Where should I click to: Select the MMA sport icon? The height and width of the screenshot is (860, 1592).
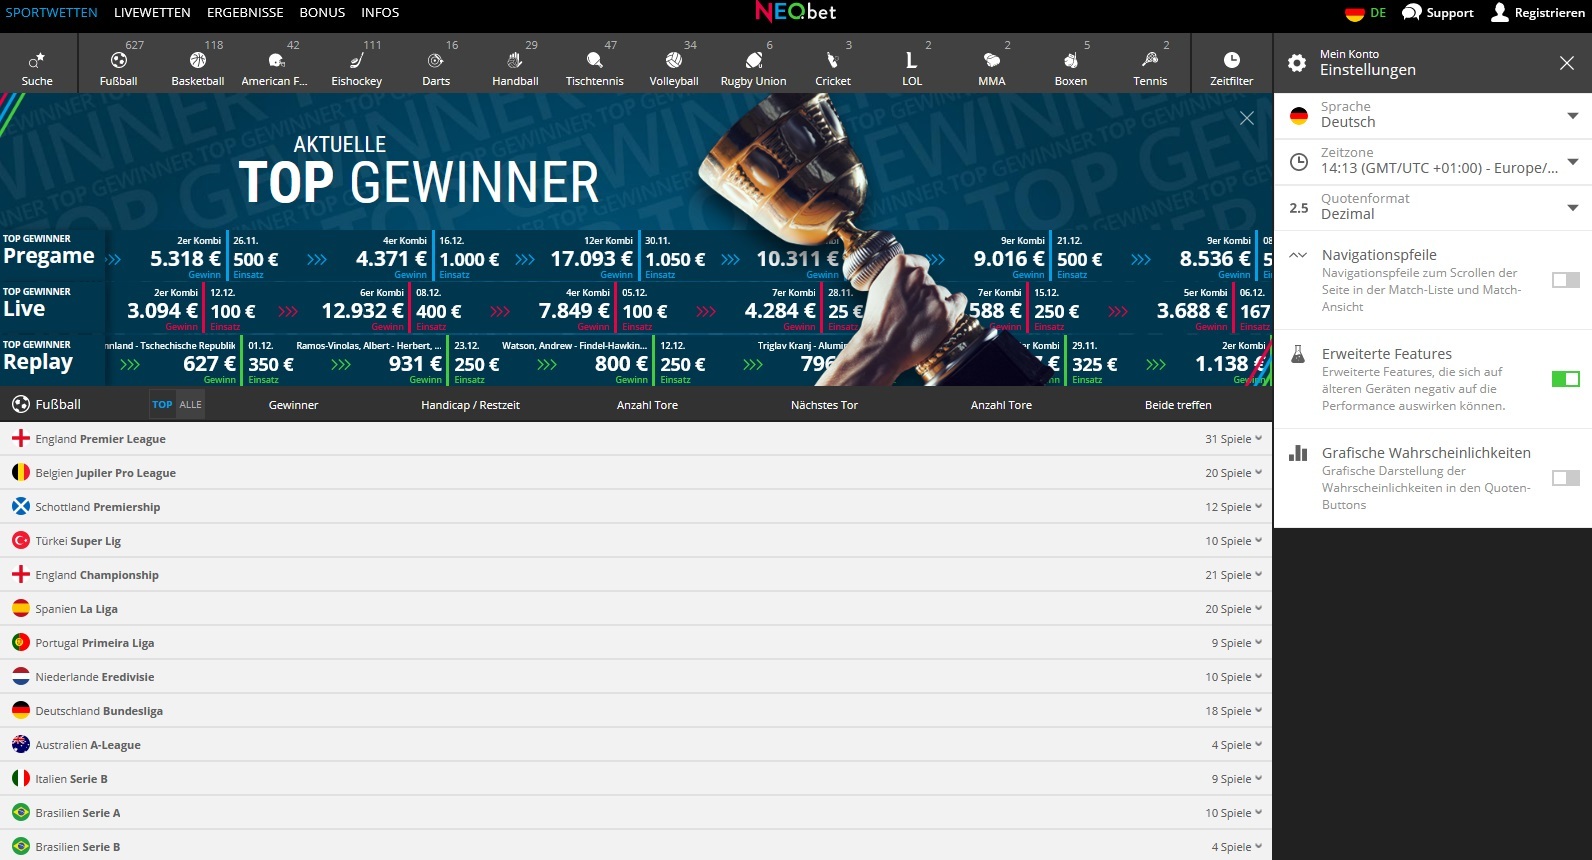click(x=991, y=61)
